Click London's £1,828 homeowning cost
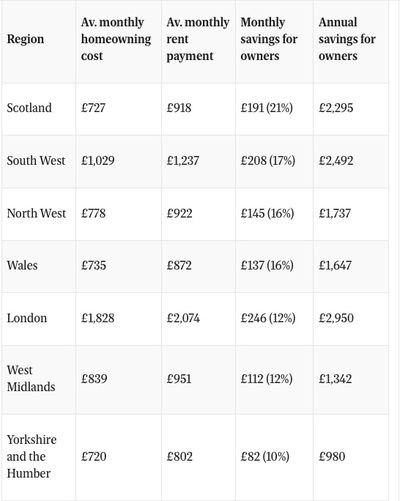Image resolution: width=400 pixels, height=501 pixels. click(x=98, y=318)
